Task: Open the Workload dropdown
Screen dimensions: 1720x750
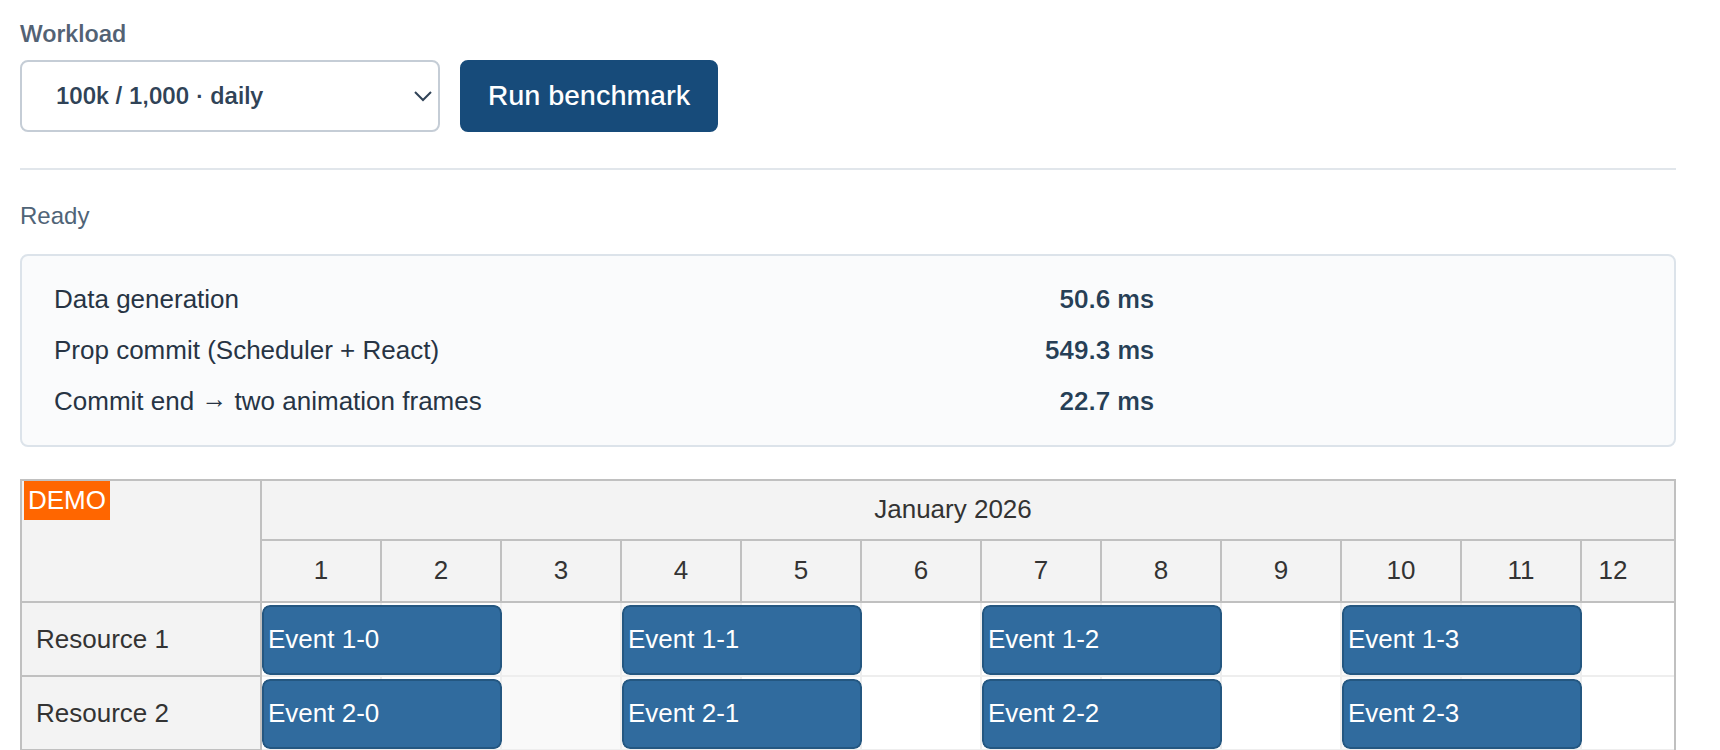Action: click(230, 96)
